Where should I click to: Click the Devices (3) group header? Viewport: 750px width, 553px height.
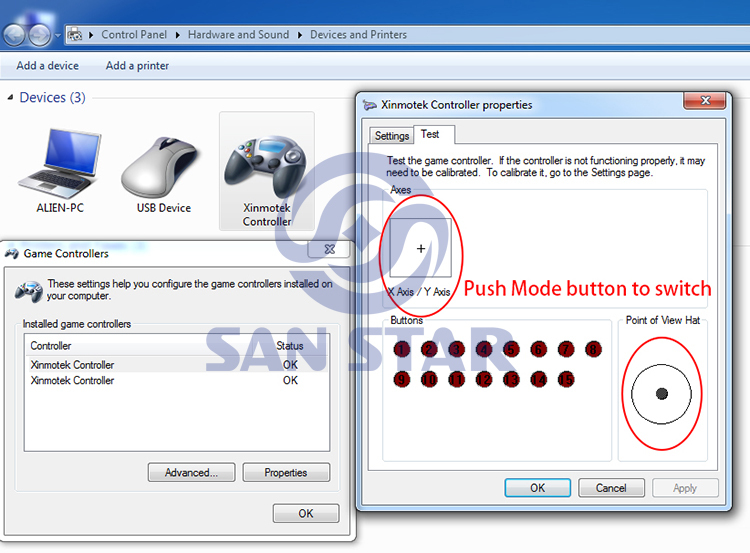tap(52, 98)
